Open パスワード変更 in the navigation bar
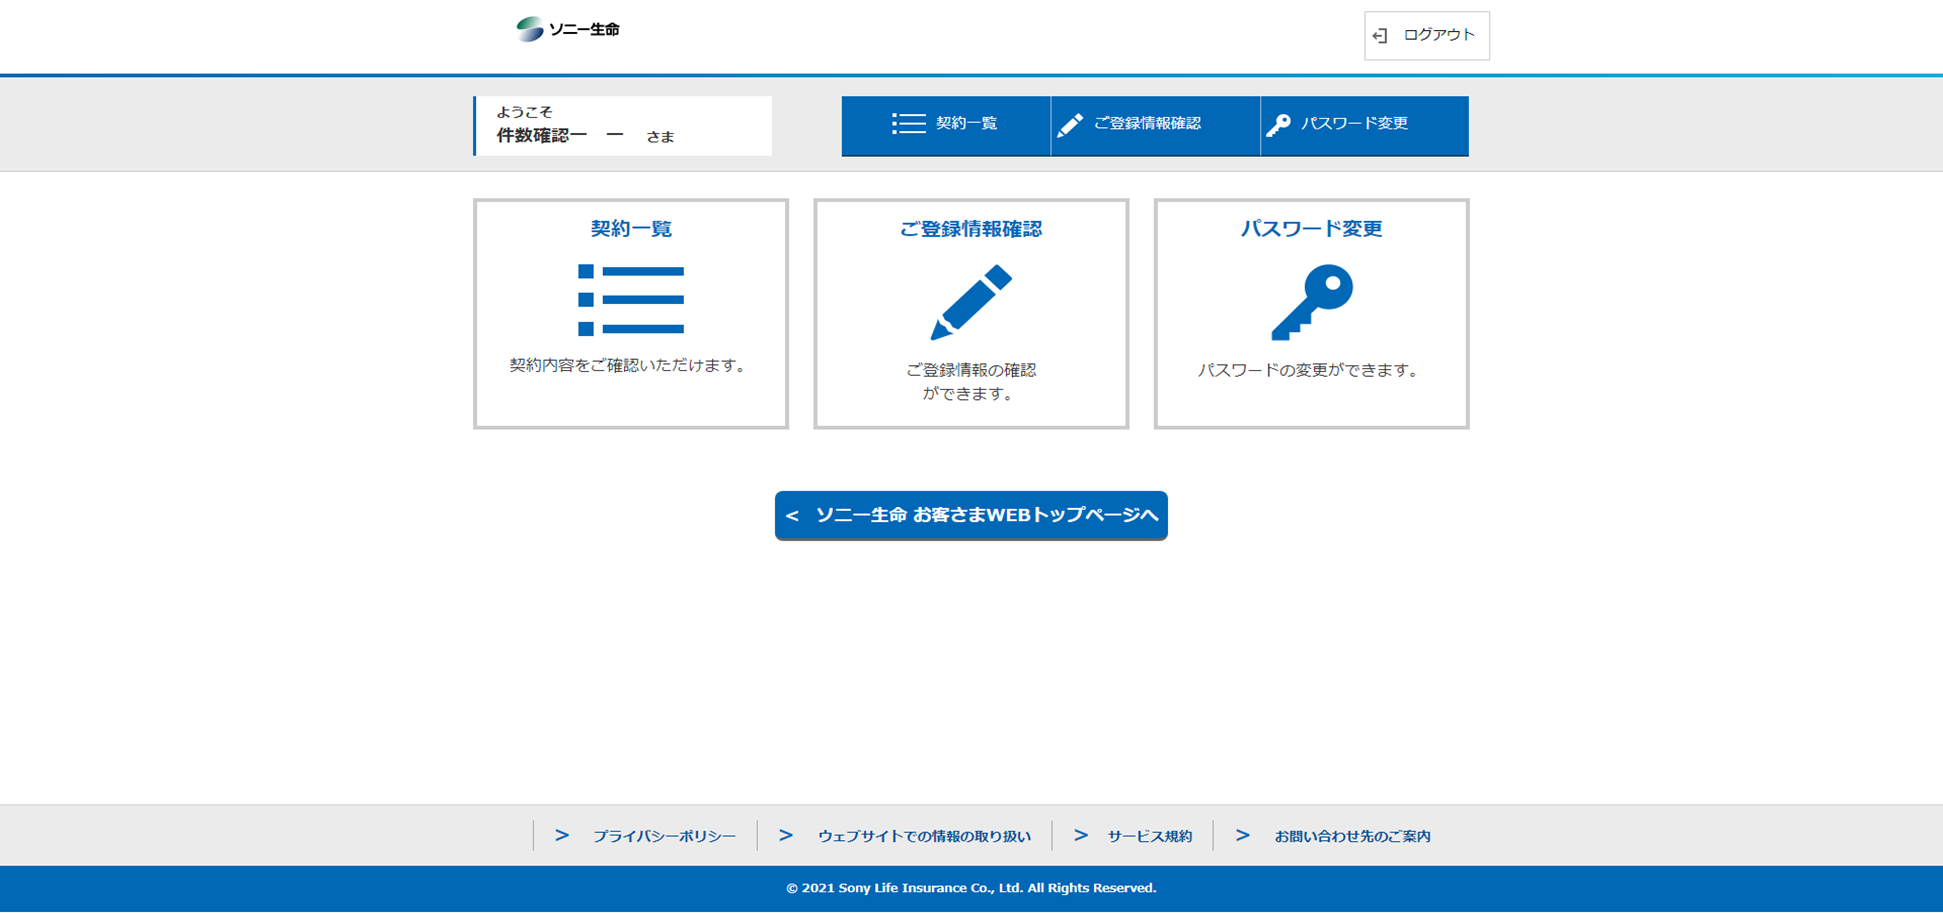The height and width of the screenshot is (913, 1943). pos(1365,126)
